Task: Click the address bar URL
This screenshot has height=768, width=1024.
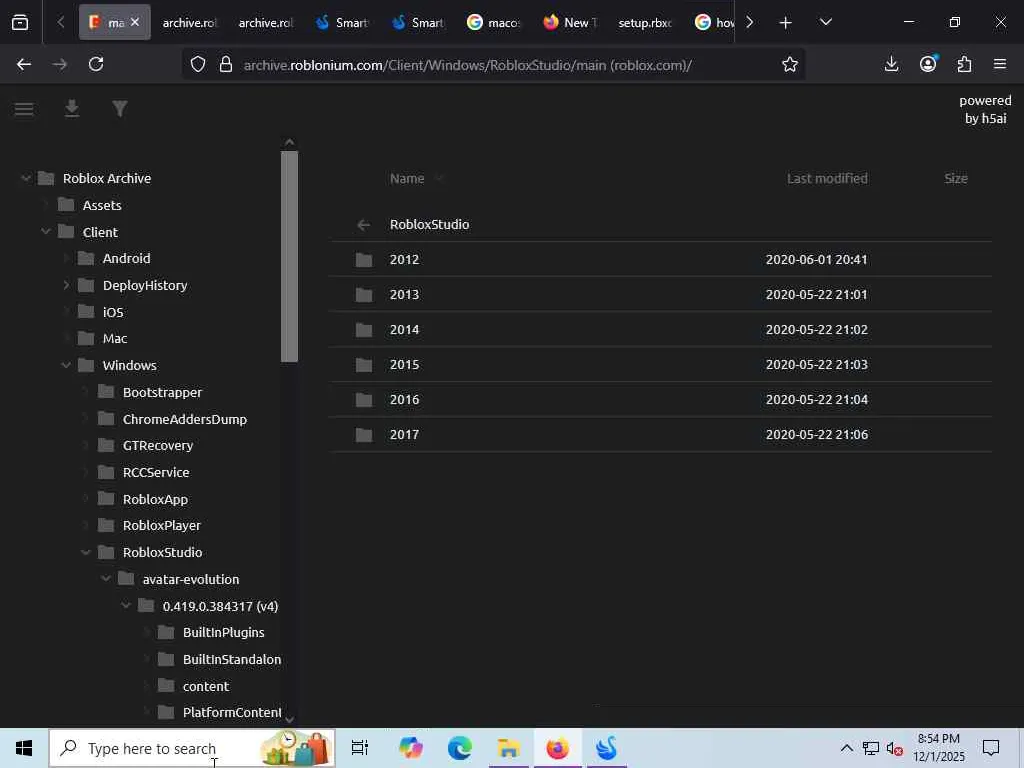Action: [x=468, y=65]
